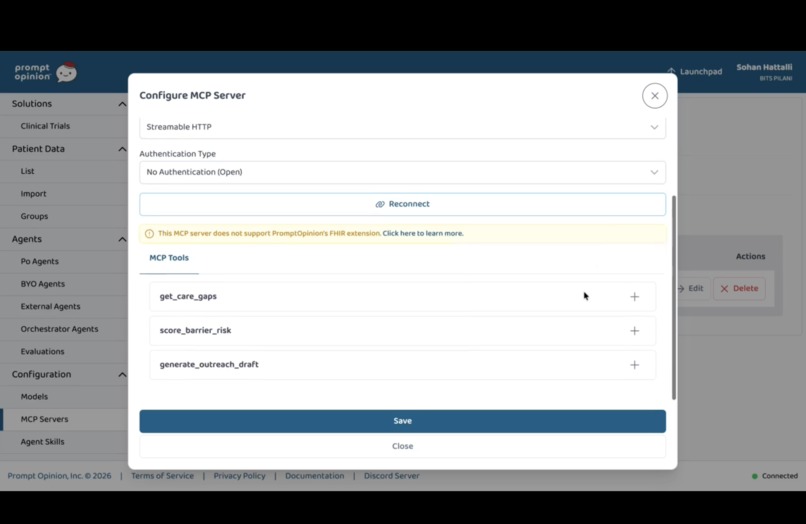Click the generate_outreach_draft tool row
Screen dimensions: 806x524
click(x=402, y=365)
